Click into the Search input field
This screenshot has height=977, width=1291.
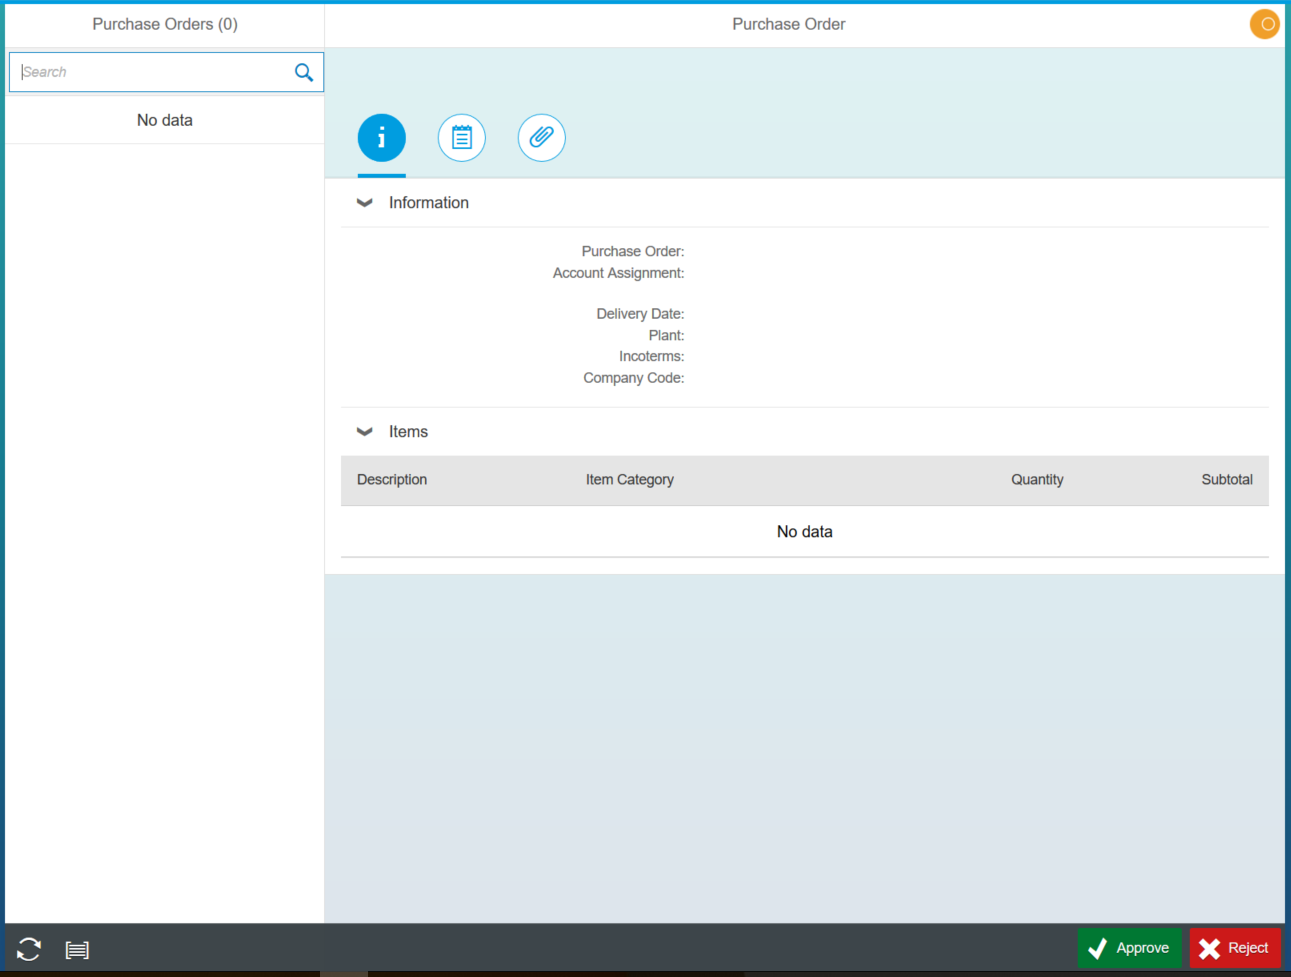coord(150,71)
